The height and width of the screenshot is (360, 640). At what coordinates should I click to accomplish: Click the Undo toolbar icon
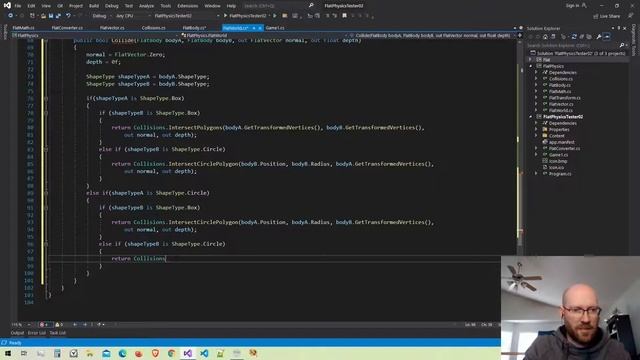68,16
